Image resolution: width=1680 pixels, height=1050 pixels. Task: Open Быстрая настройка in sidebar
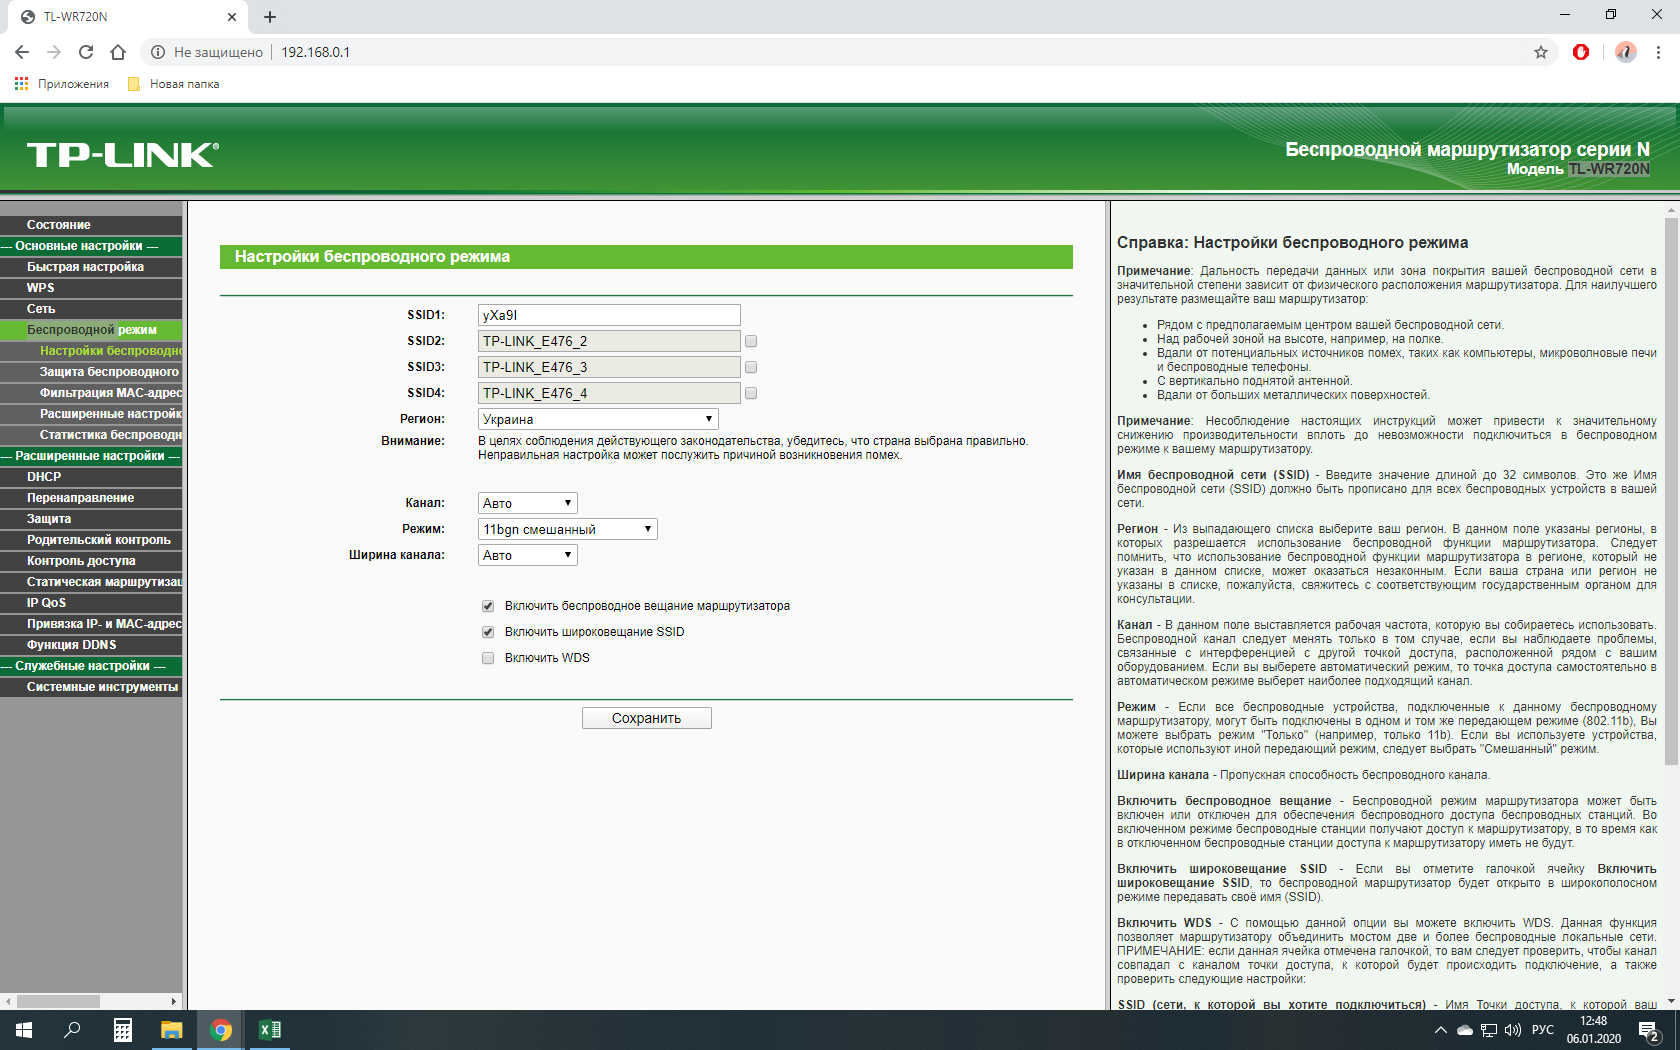(x=91, y=267)
